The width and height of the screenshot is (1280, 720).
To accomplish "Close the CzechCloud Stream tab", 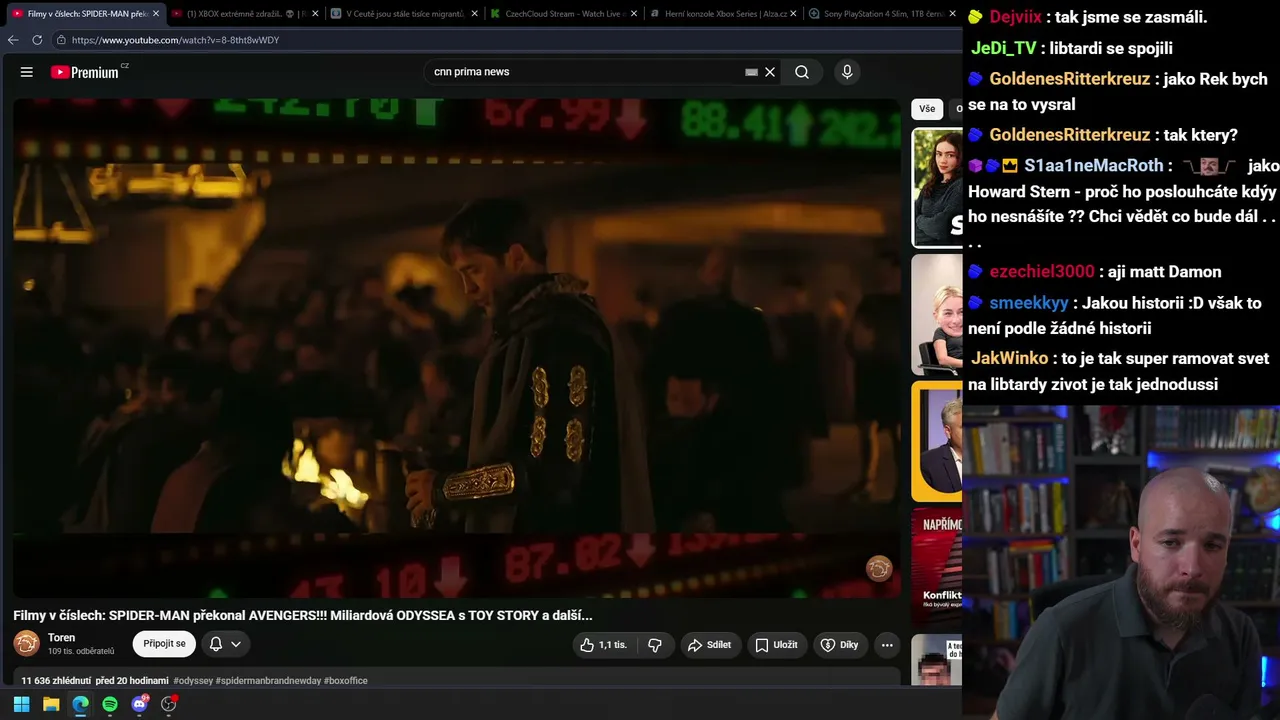I will click(634, 14).
